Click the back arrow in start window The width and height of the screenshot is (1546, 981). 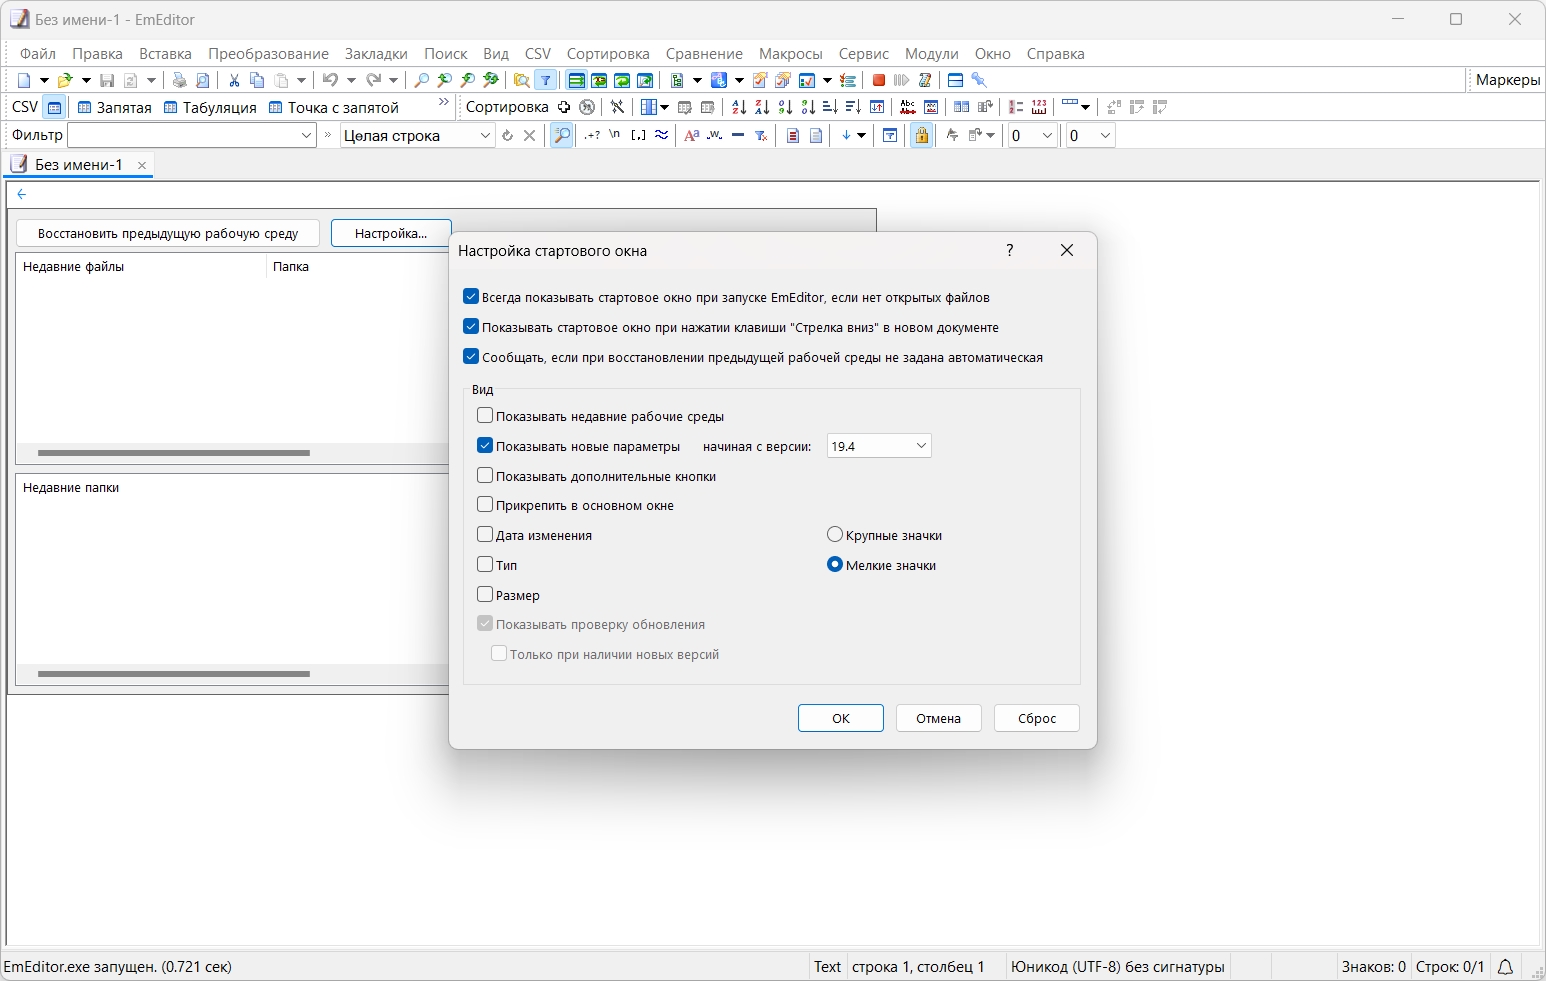(22, 194)
